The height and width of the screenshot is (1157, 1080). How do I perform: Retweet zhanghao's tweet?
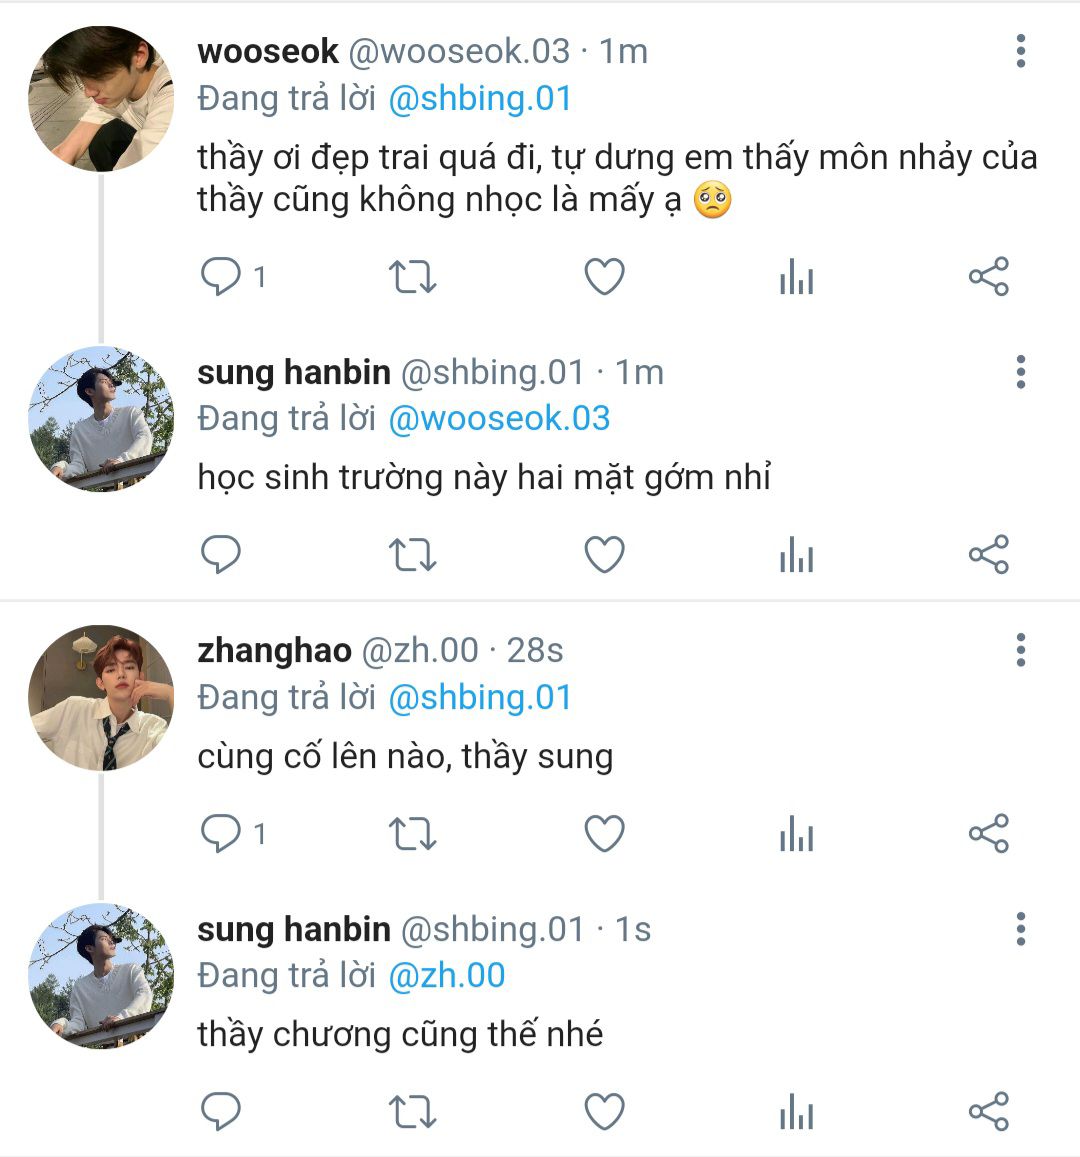pos(412,834)
